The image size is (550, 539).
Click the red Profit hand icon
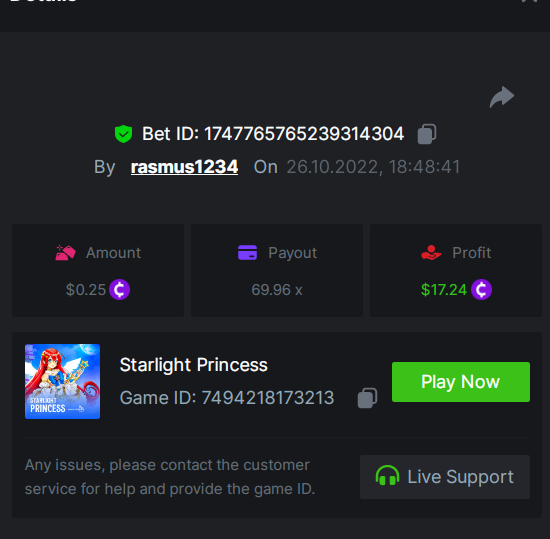point(431,252)
